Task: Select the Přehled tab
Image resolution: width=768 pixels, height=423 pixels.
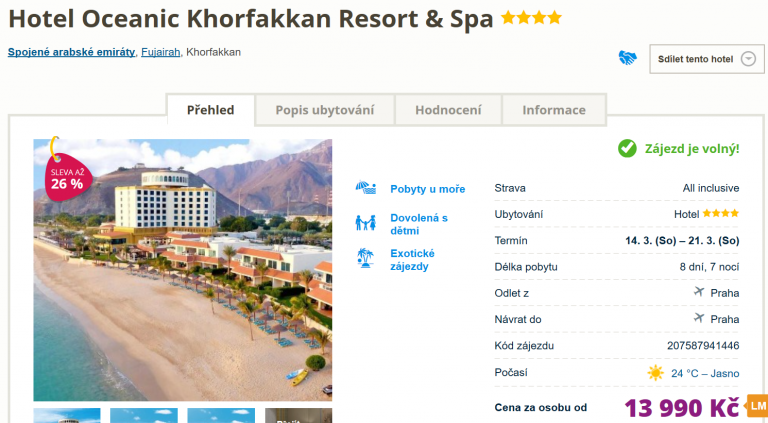Action: coord(211,110)
